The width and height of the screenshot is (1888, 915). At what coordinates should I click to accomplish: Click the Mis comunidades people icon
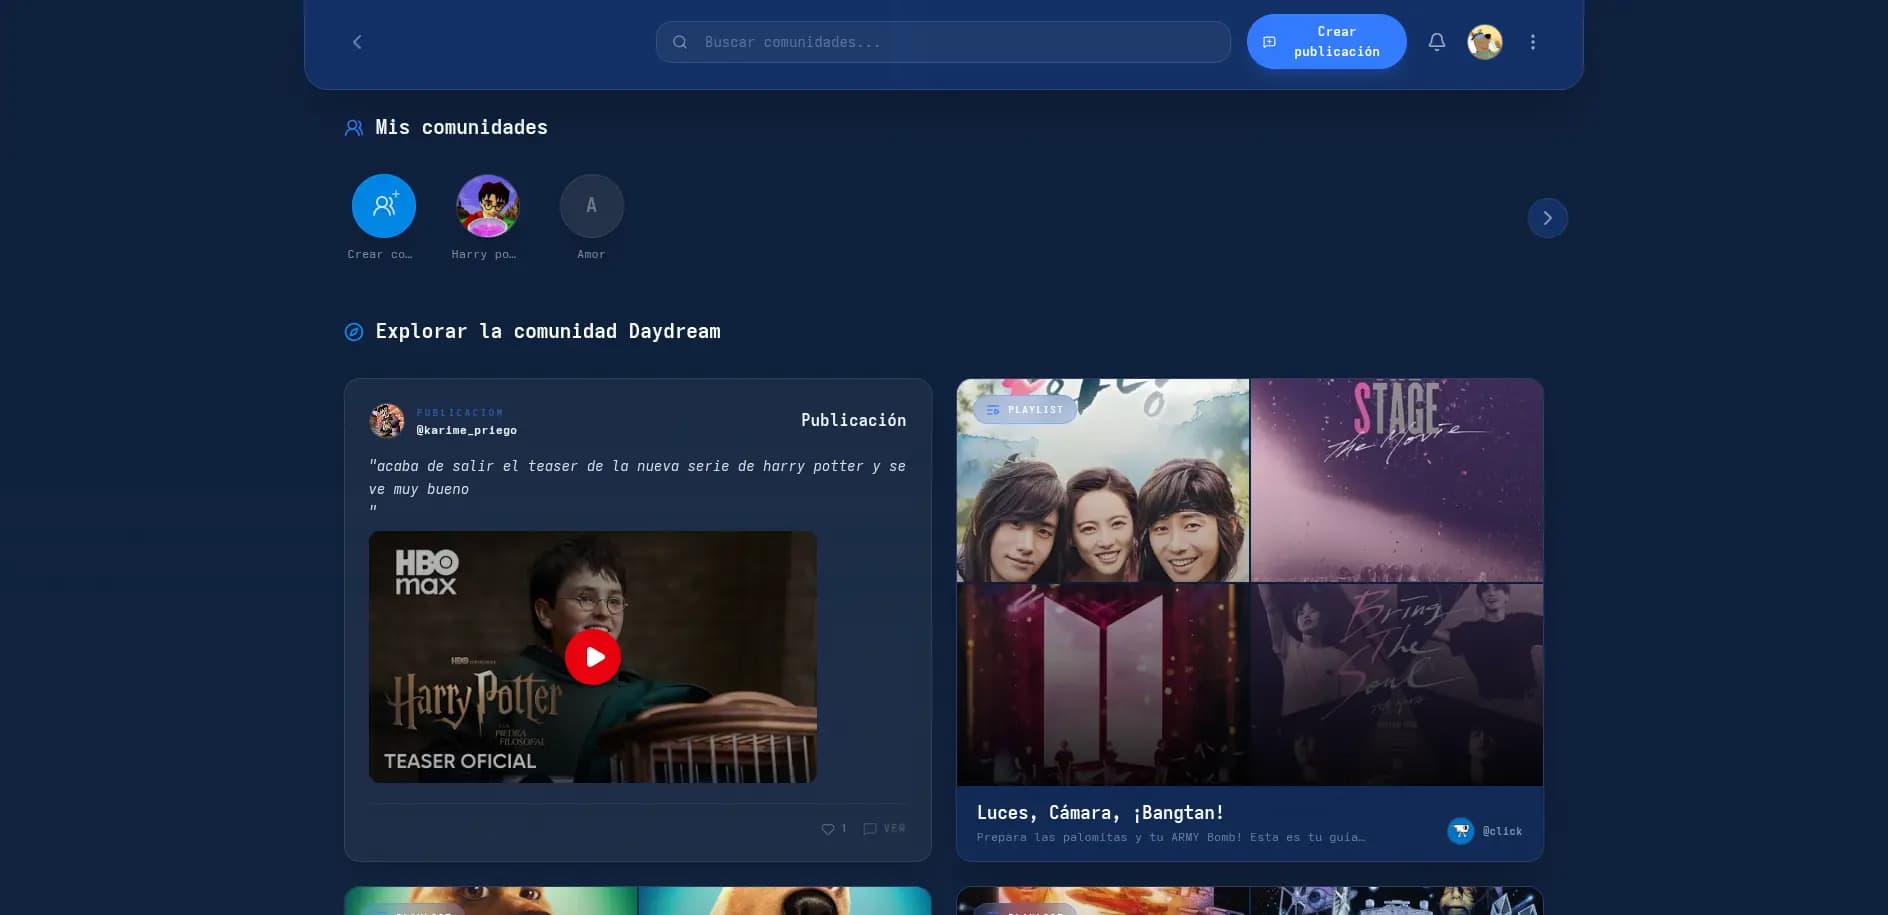click(354, 128)
